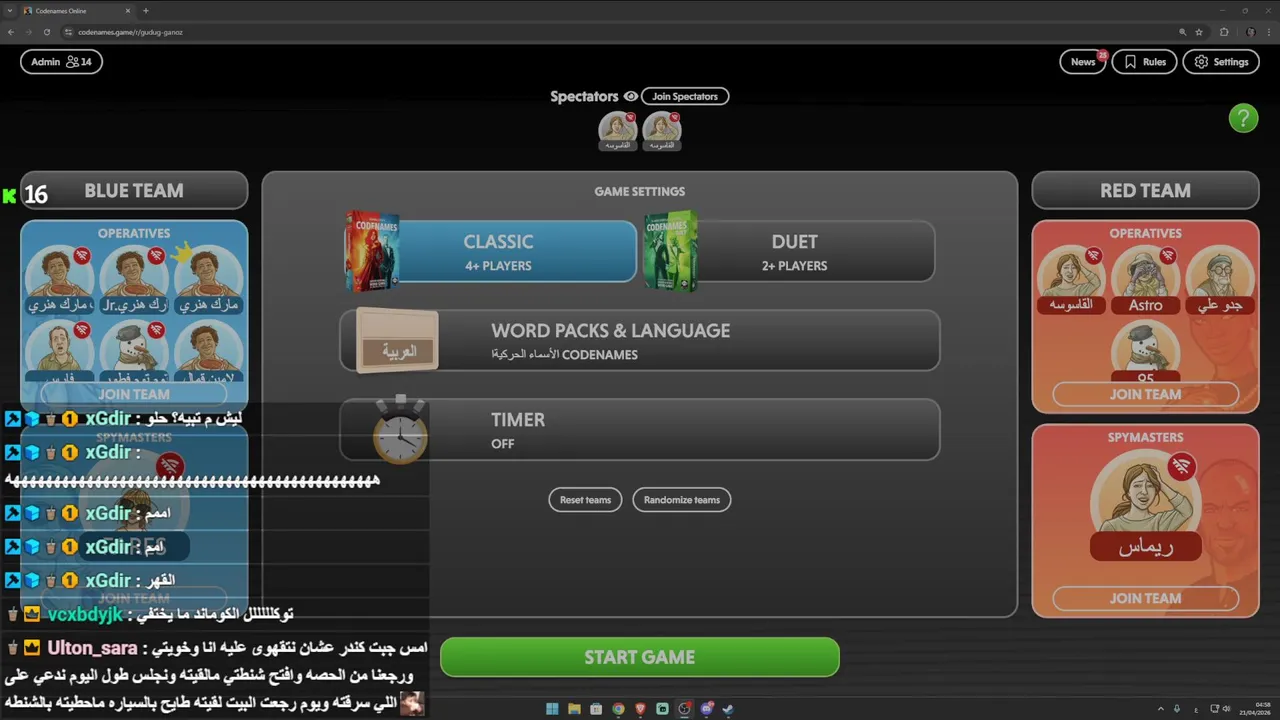Click the Red Team header
The image size is (1280, 720).
pyautogui.click(x=1145, y=190)
